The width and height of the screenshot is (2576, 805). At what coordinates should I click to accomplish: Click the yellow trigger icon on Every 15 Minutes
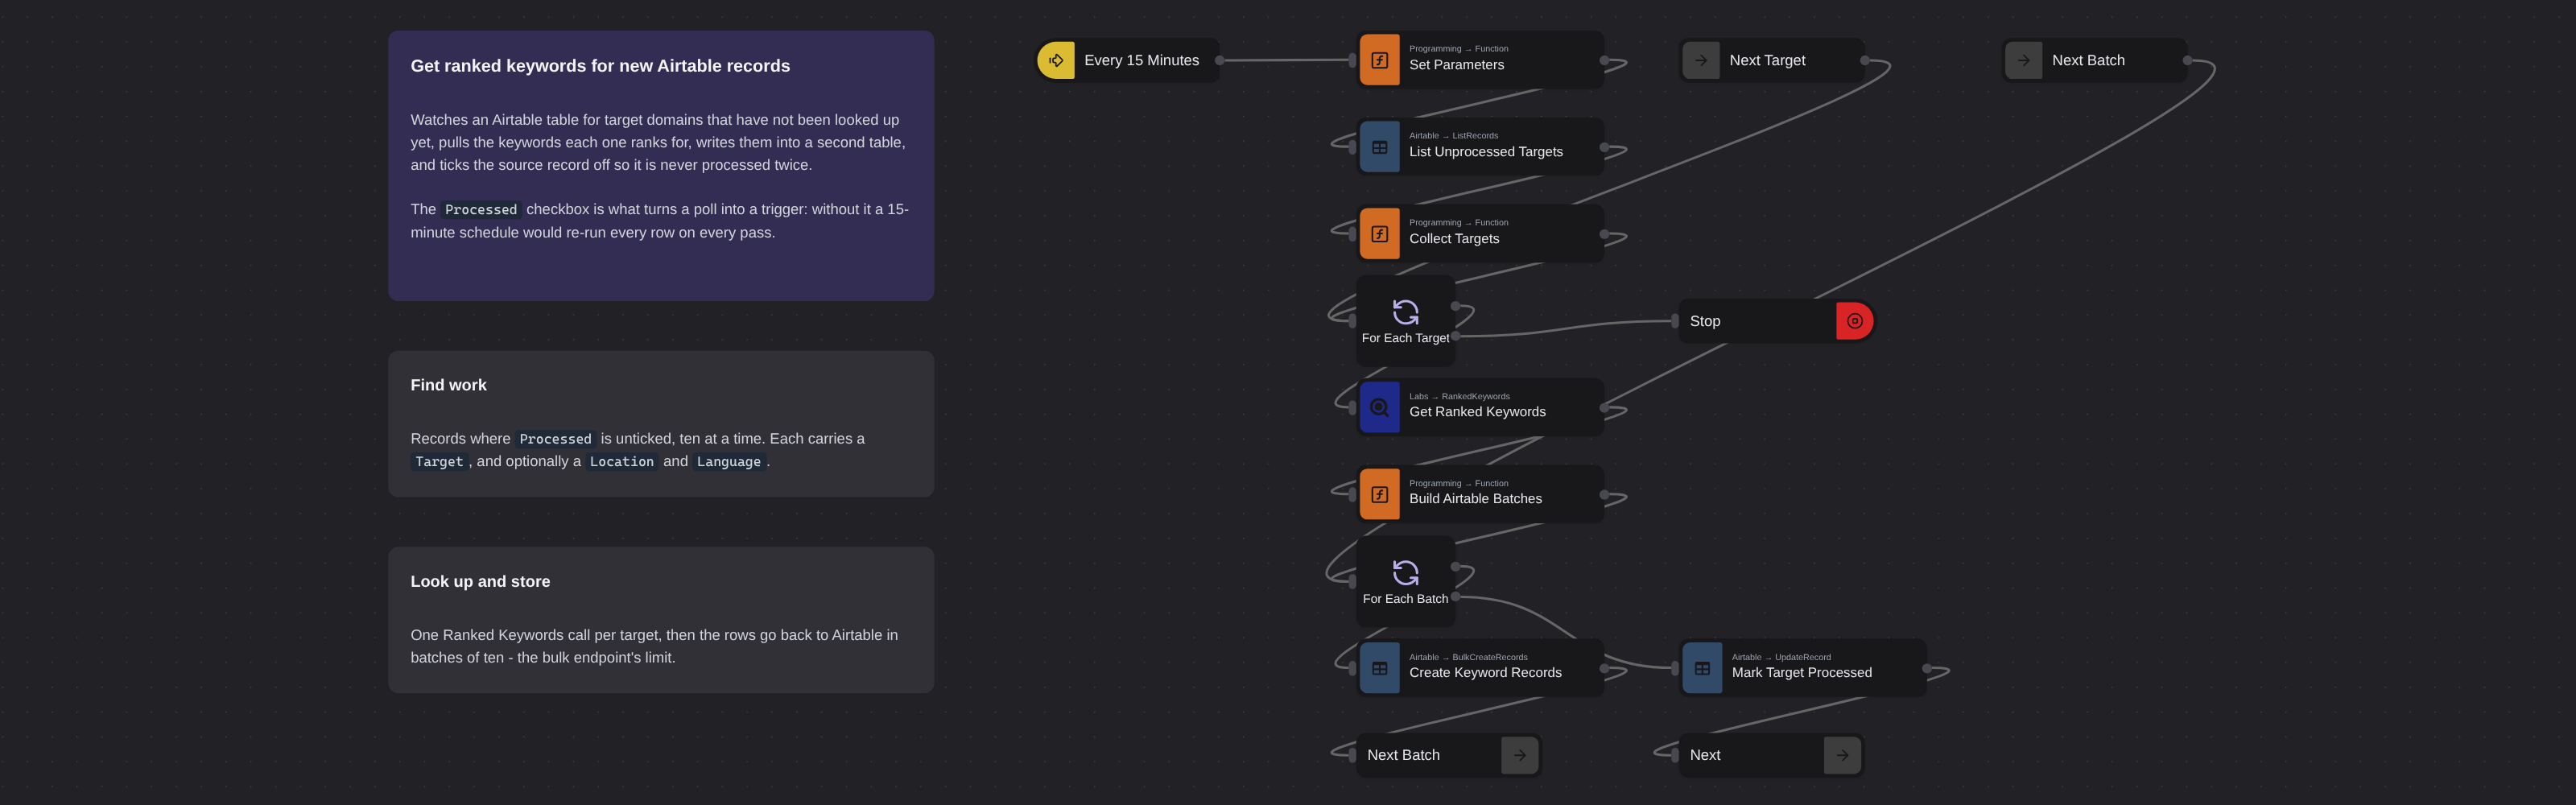[1056, 60]
